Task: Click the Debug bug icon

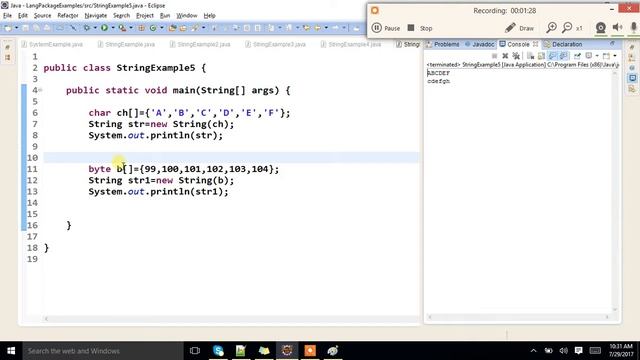Action: [x=87, y=28]
